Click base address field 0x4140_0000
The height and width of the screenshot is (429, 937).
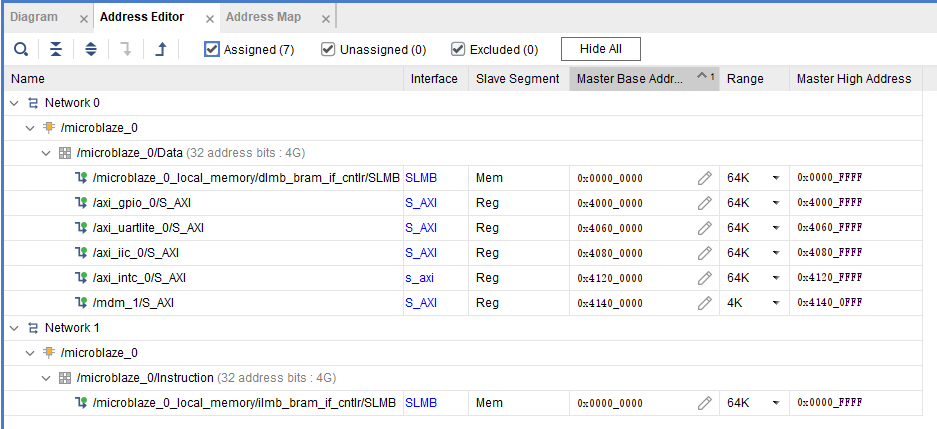point(610,304)
